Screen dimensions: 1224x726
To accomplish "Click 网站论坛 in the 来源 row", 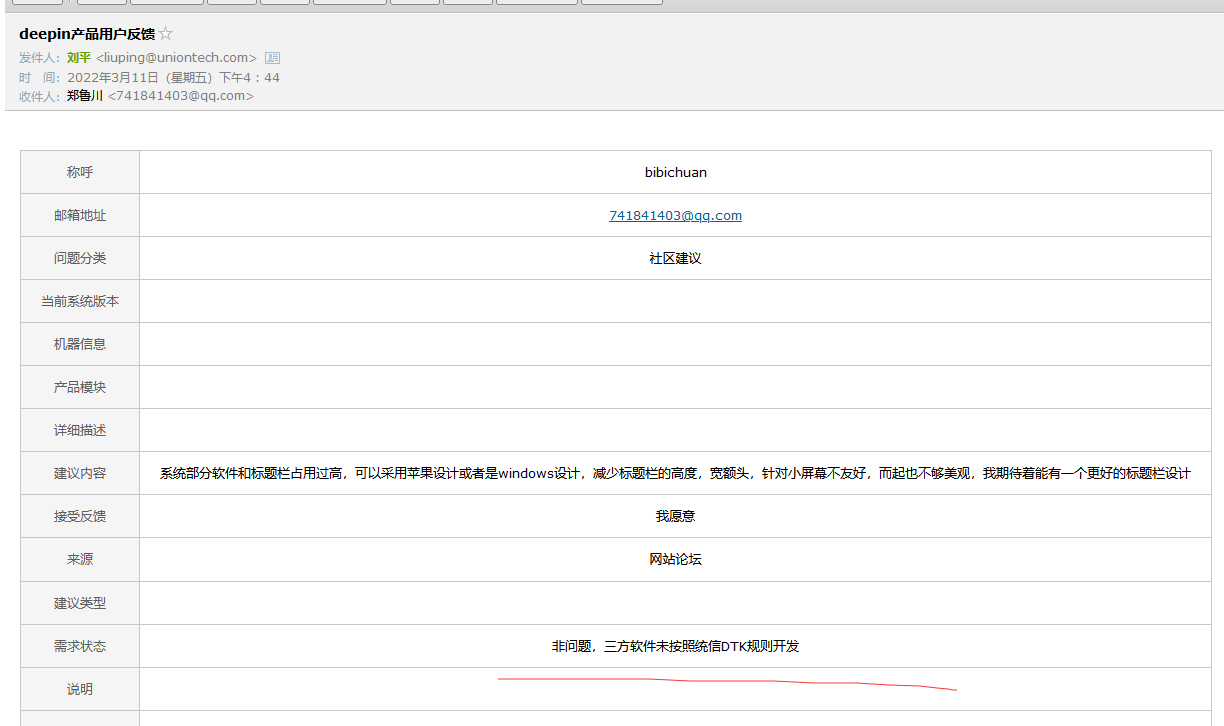I will [674, 559].
